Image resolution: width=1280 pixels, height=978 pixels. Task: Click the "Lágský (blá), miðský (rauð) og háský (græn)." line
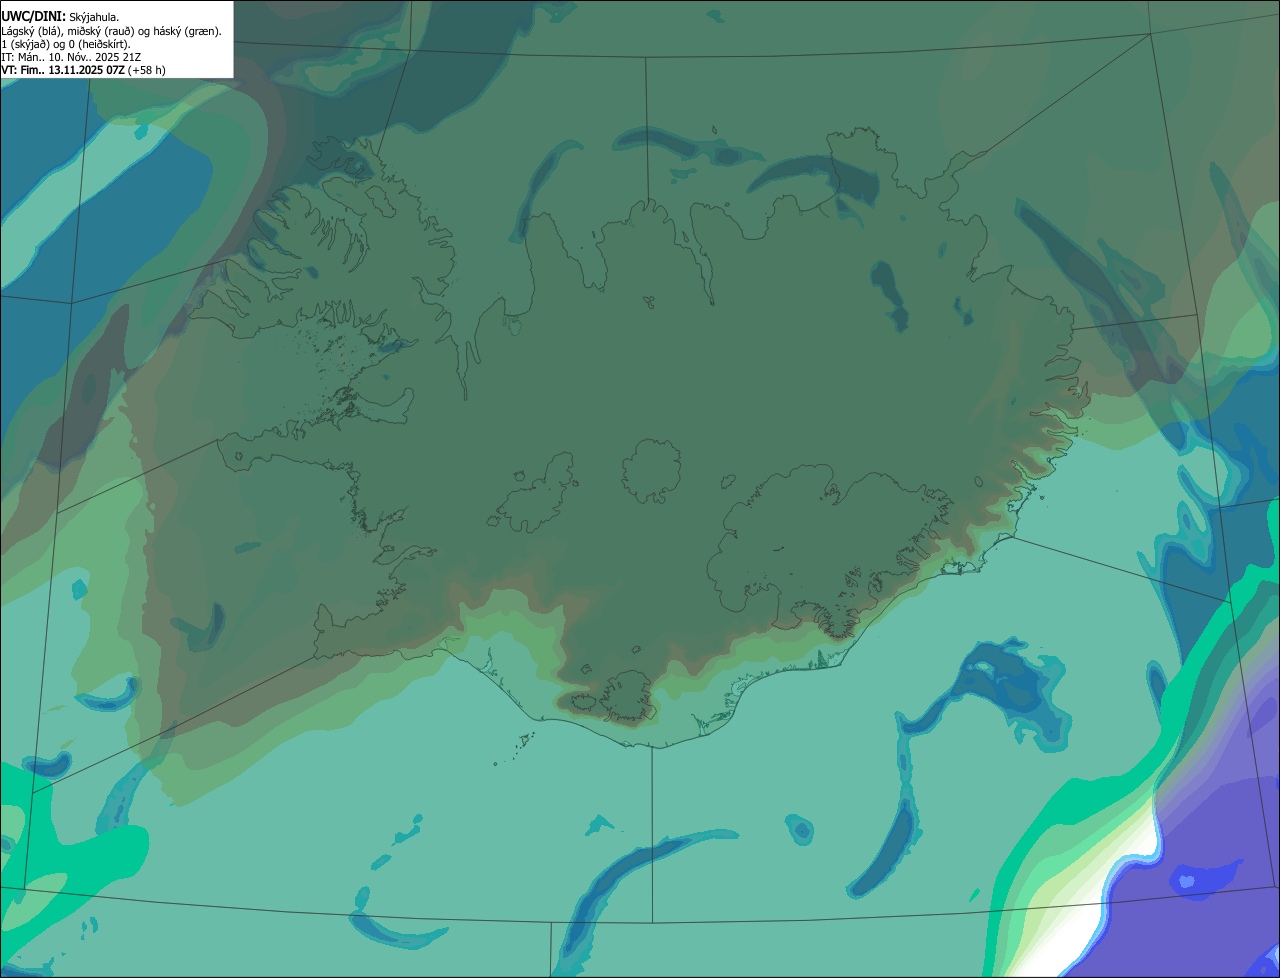(111, 30)
